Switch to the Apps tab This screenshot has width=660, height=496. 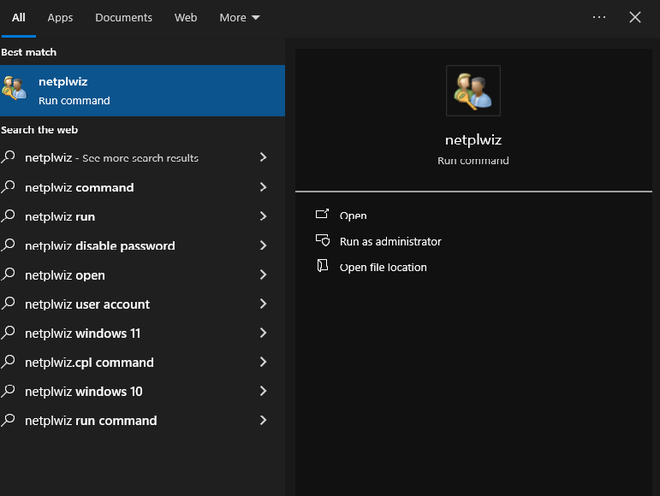pos(60,17)
